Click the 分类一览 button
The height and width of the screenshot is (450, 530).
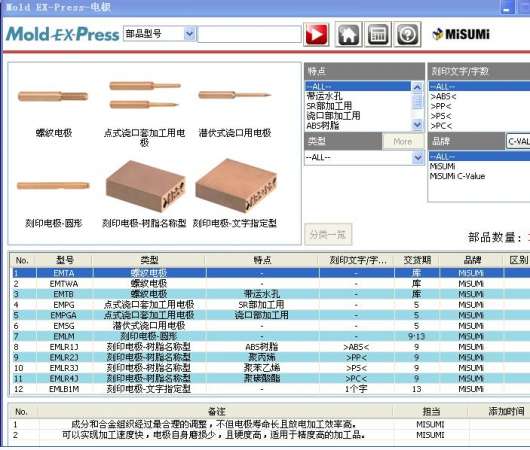pyautogui.click(x=328, y=234)
